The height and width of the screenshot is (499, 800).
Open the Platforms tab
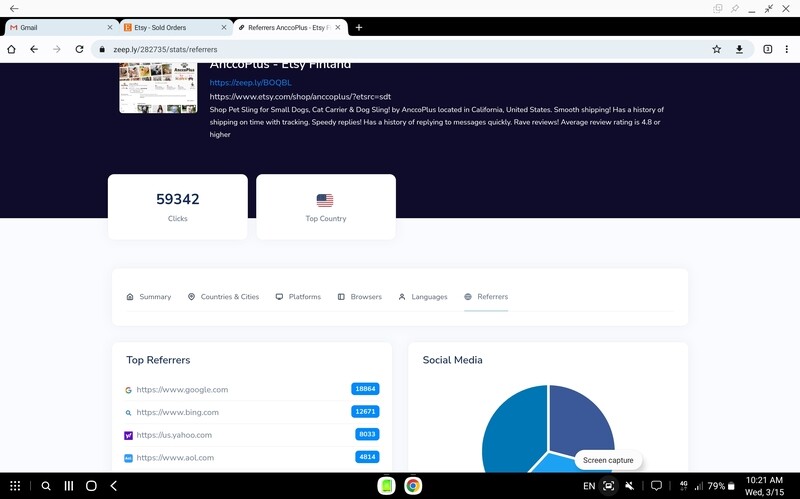pyautogui.click(x=298, y=296)
